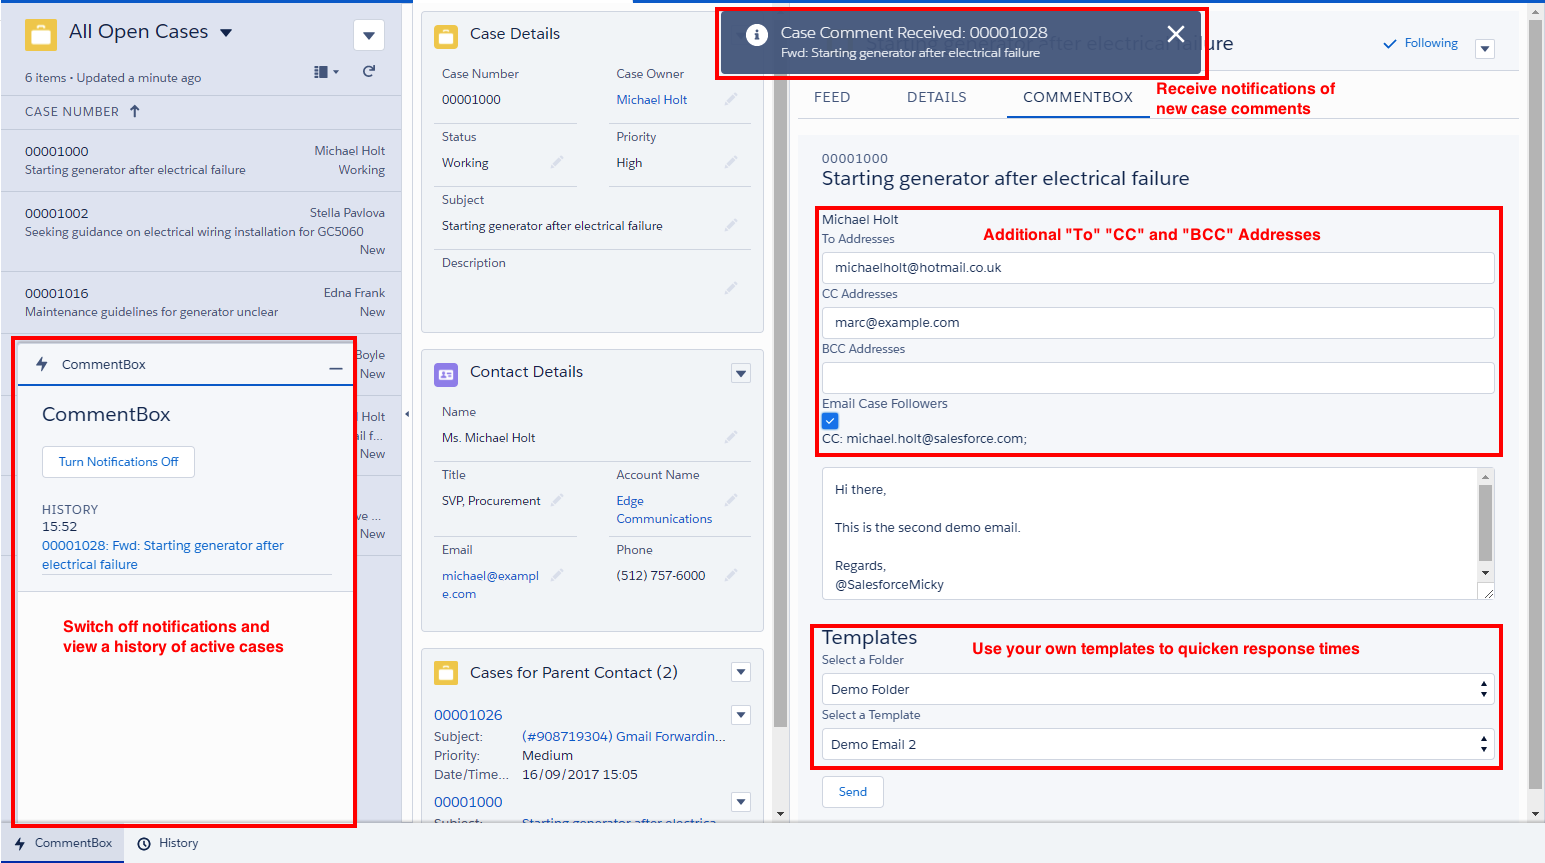This screenshot has width=1545, height=863.
Task: Open the list view display options icon
Action: click(x=326, y=72)
